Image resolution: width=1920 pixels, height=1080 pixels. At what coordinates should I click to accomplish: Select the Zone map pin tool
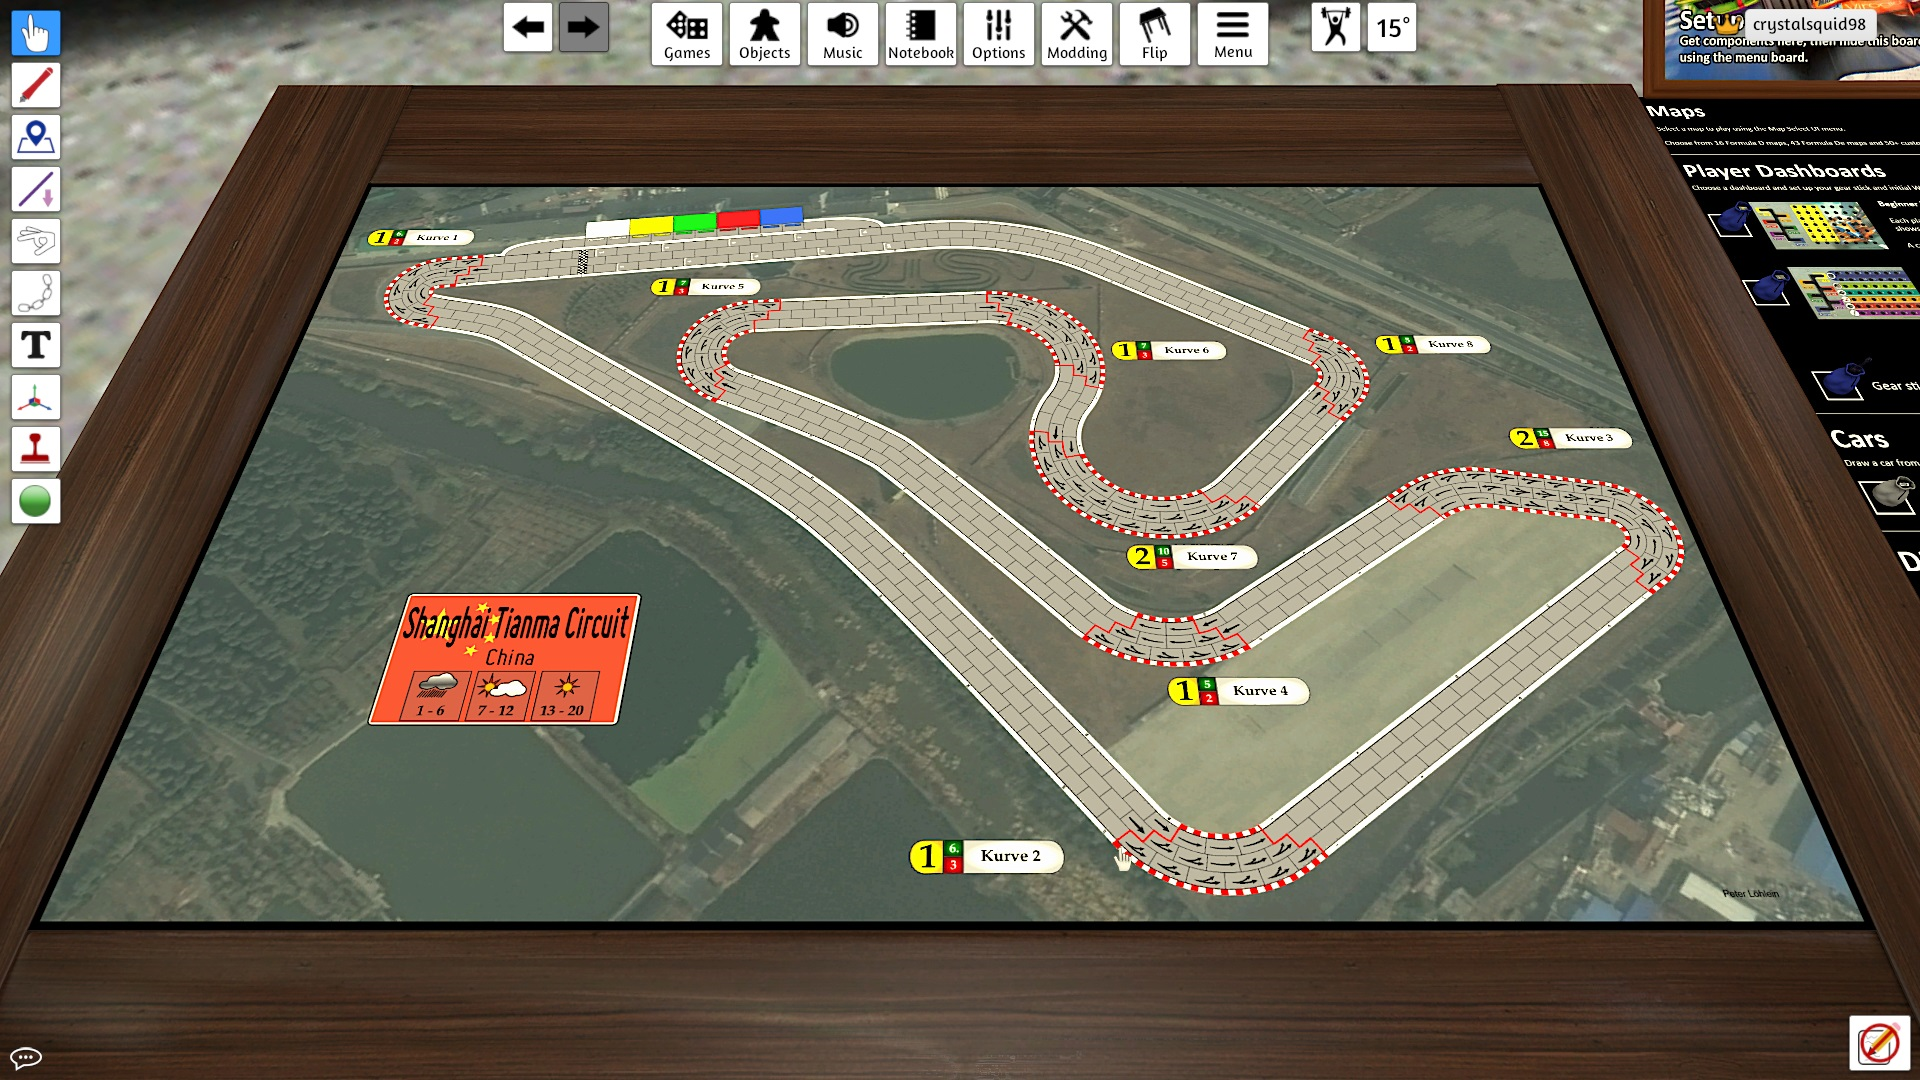pyautogui.click(x=36, y=138)
